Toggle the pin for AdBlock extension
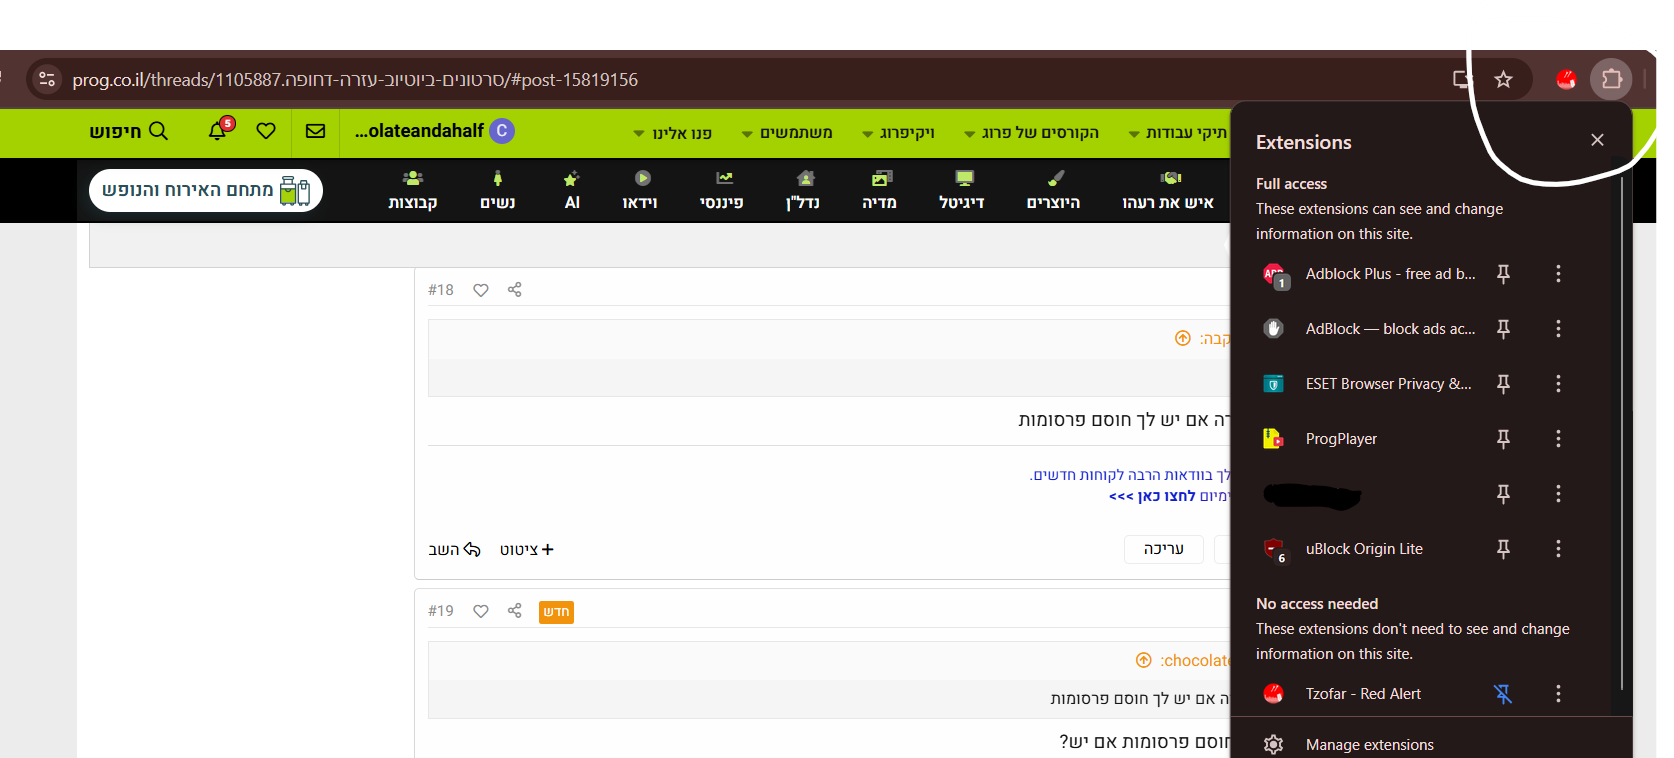Screen dimensions: 1674x758 click(x=1503, y=329)
